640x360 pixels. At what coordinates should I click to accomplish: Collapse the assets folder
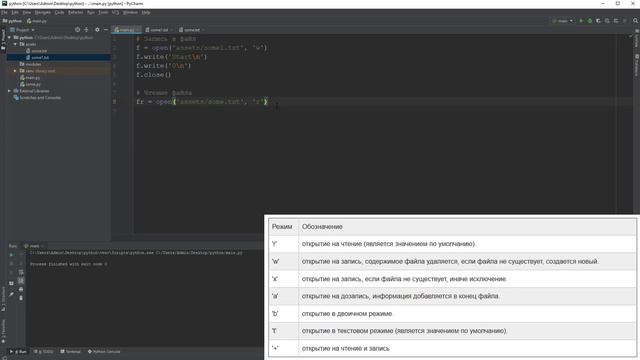[x=16, y=44]
